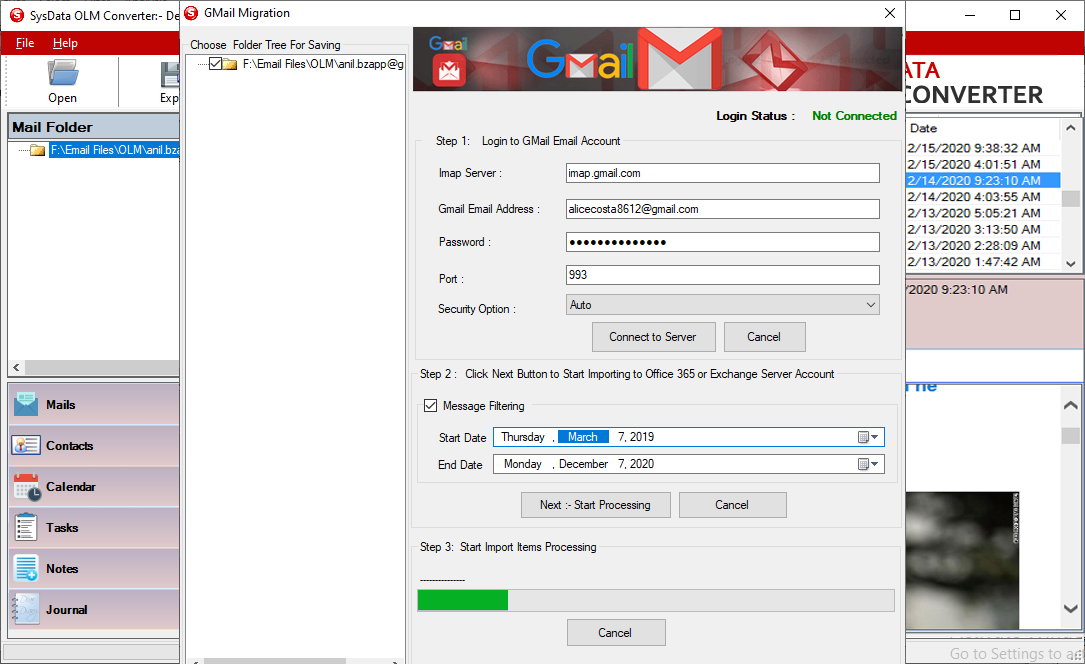Open the Start Date calendar picker icon

pyautogui.click(x=868, y=437)
